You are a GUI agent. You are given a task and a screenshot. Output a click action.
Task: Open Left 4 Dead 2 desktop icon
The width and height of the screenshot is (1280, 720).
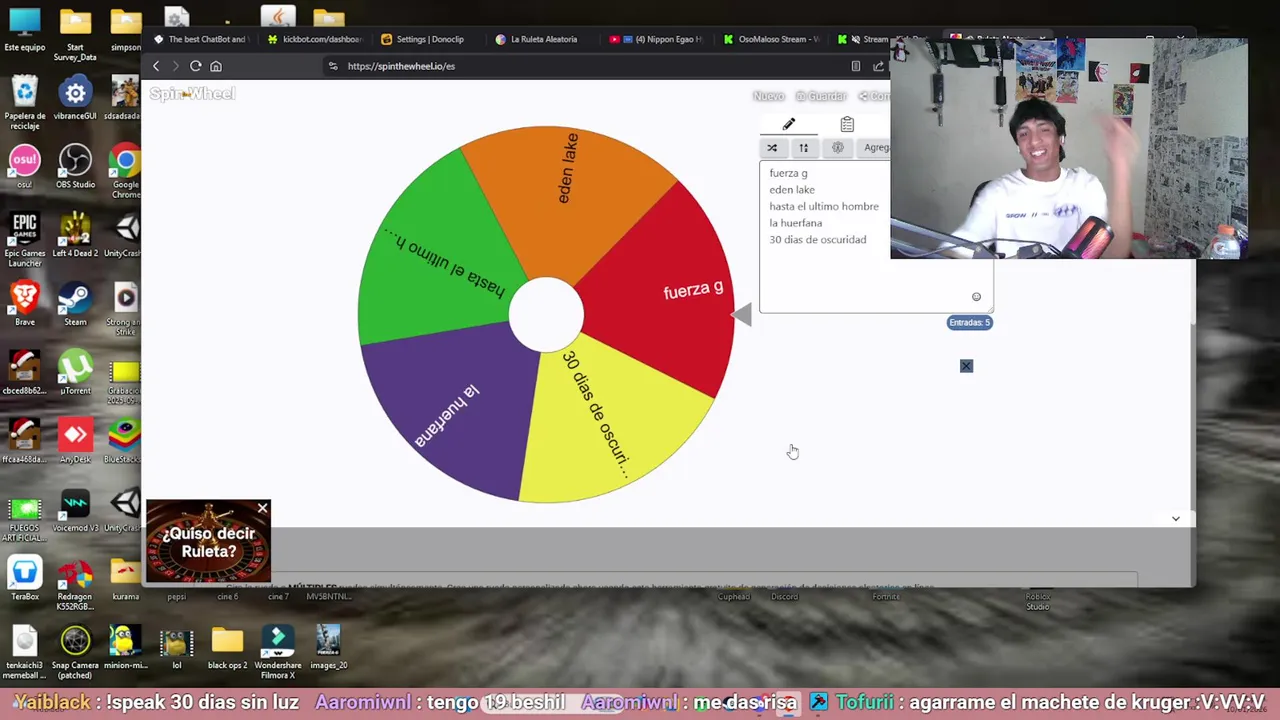point(75,236)
